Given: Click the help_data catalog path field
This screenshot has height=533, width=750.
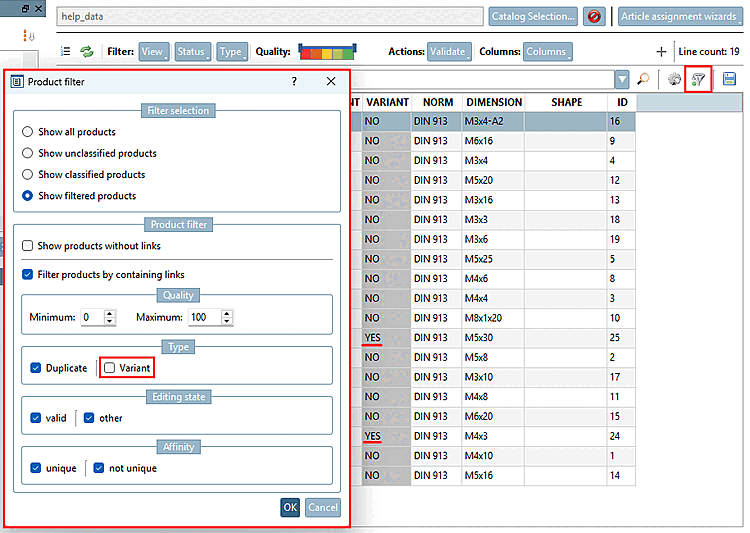Looking at the screenshot, I should click(270, 16).
